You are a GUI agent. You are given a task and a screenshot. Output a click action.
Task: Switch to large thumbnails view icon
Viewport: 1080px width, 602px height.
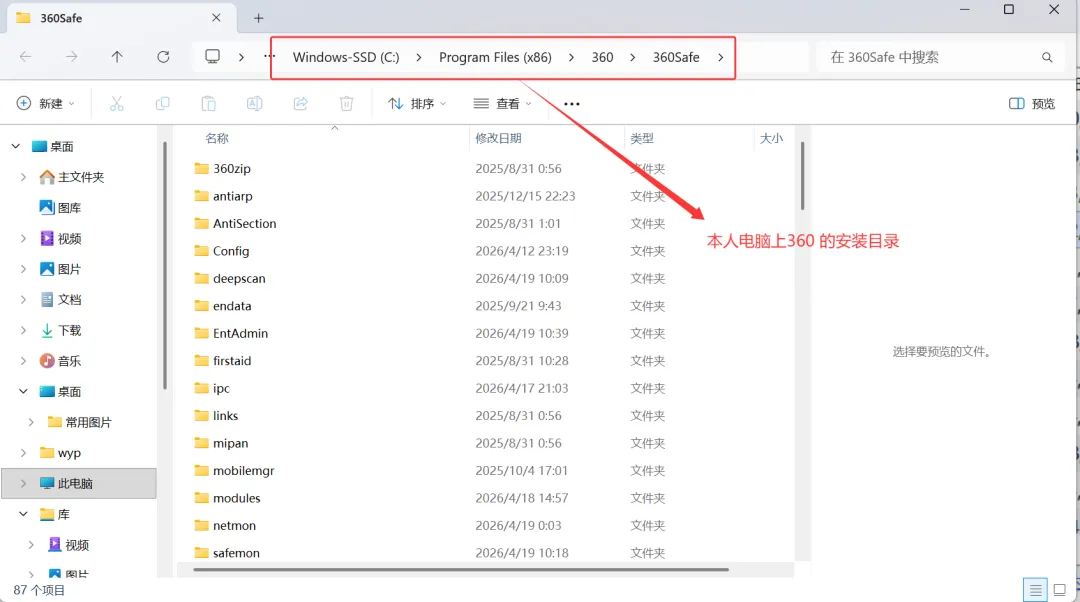pyautogui.click(x=1060, y=590)
